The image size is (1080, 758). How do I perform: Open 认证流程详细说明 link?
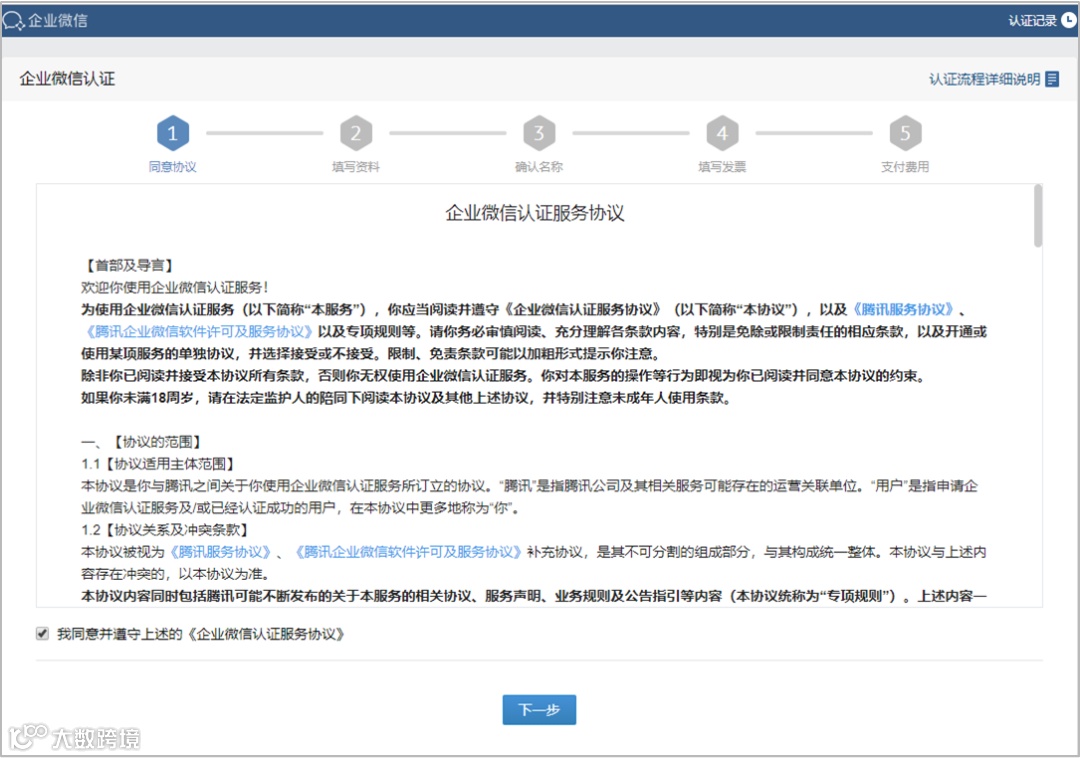click(x=984, y=79)
